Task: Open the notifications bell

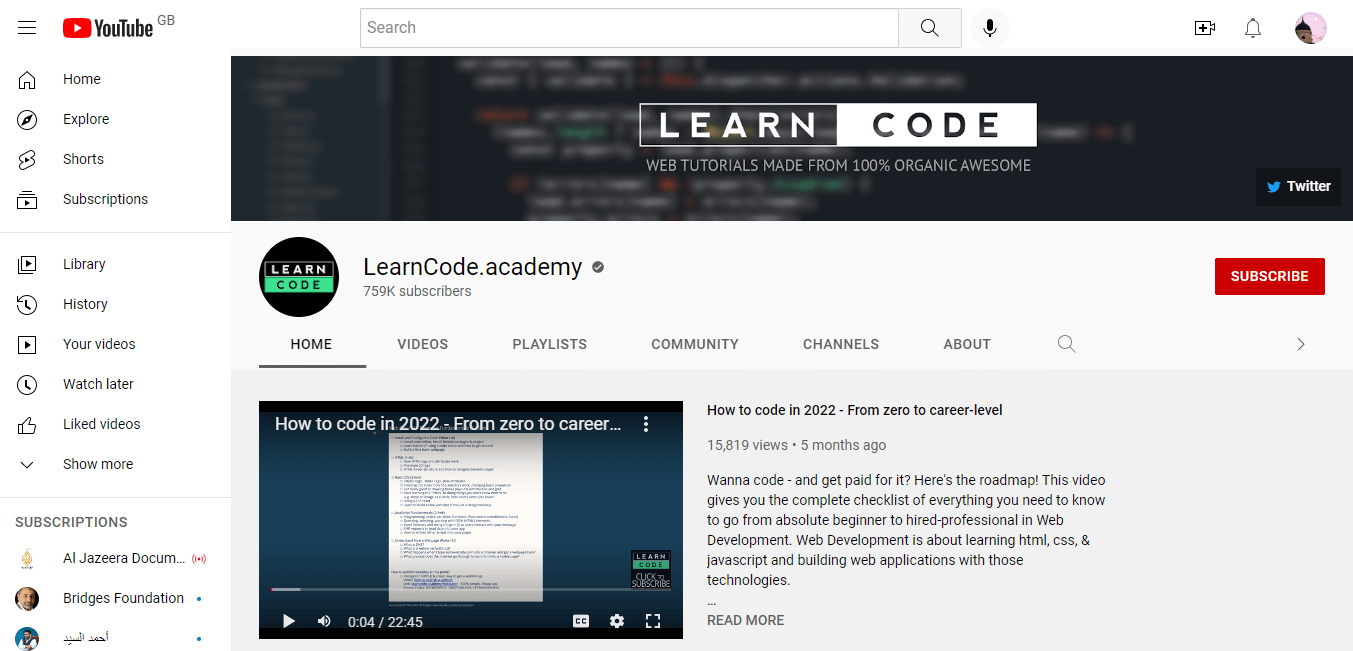Action: (1253, 28)
